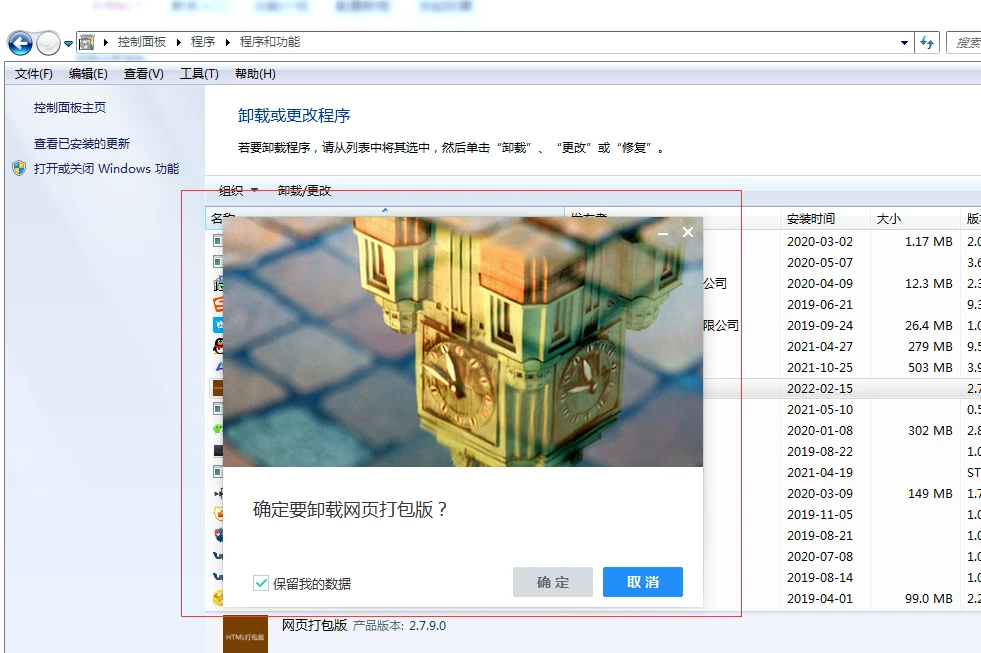Open the 查看(V) menu
This screenshot has width=981, height=653.
point(144,74)
